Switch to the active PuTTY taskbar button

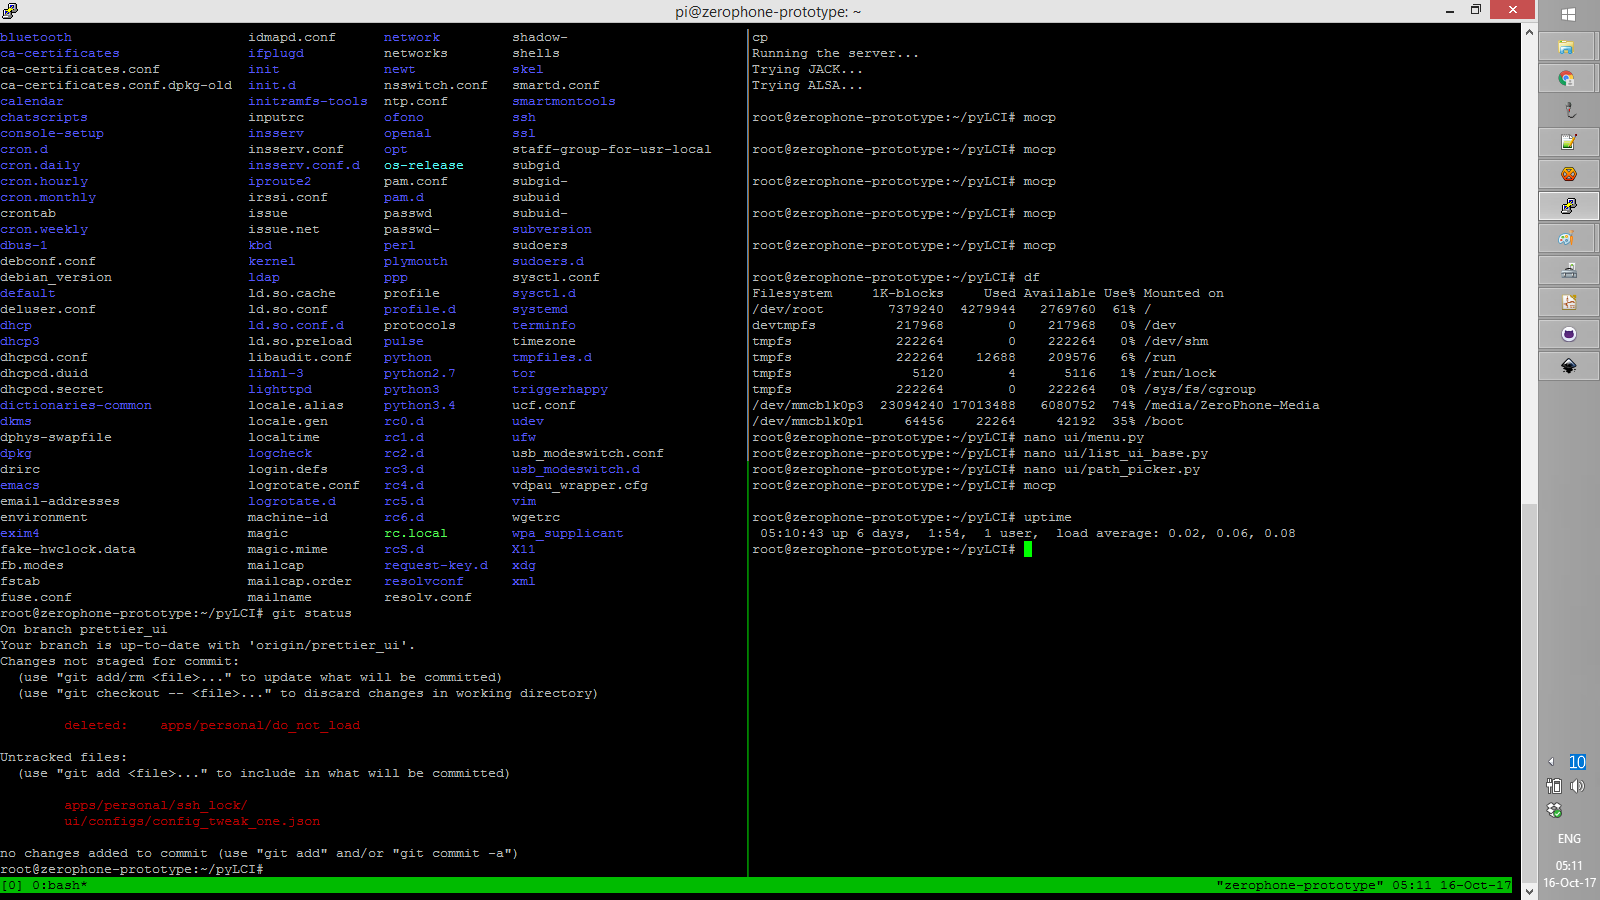(1567, 206)
